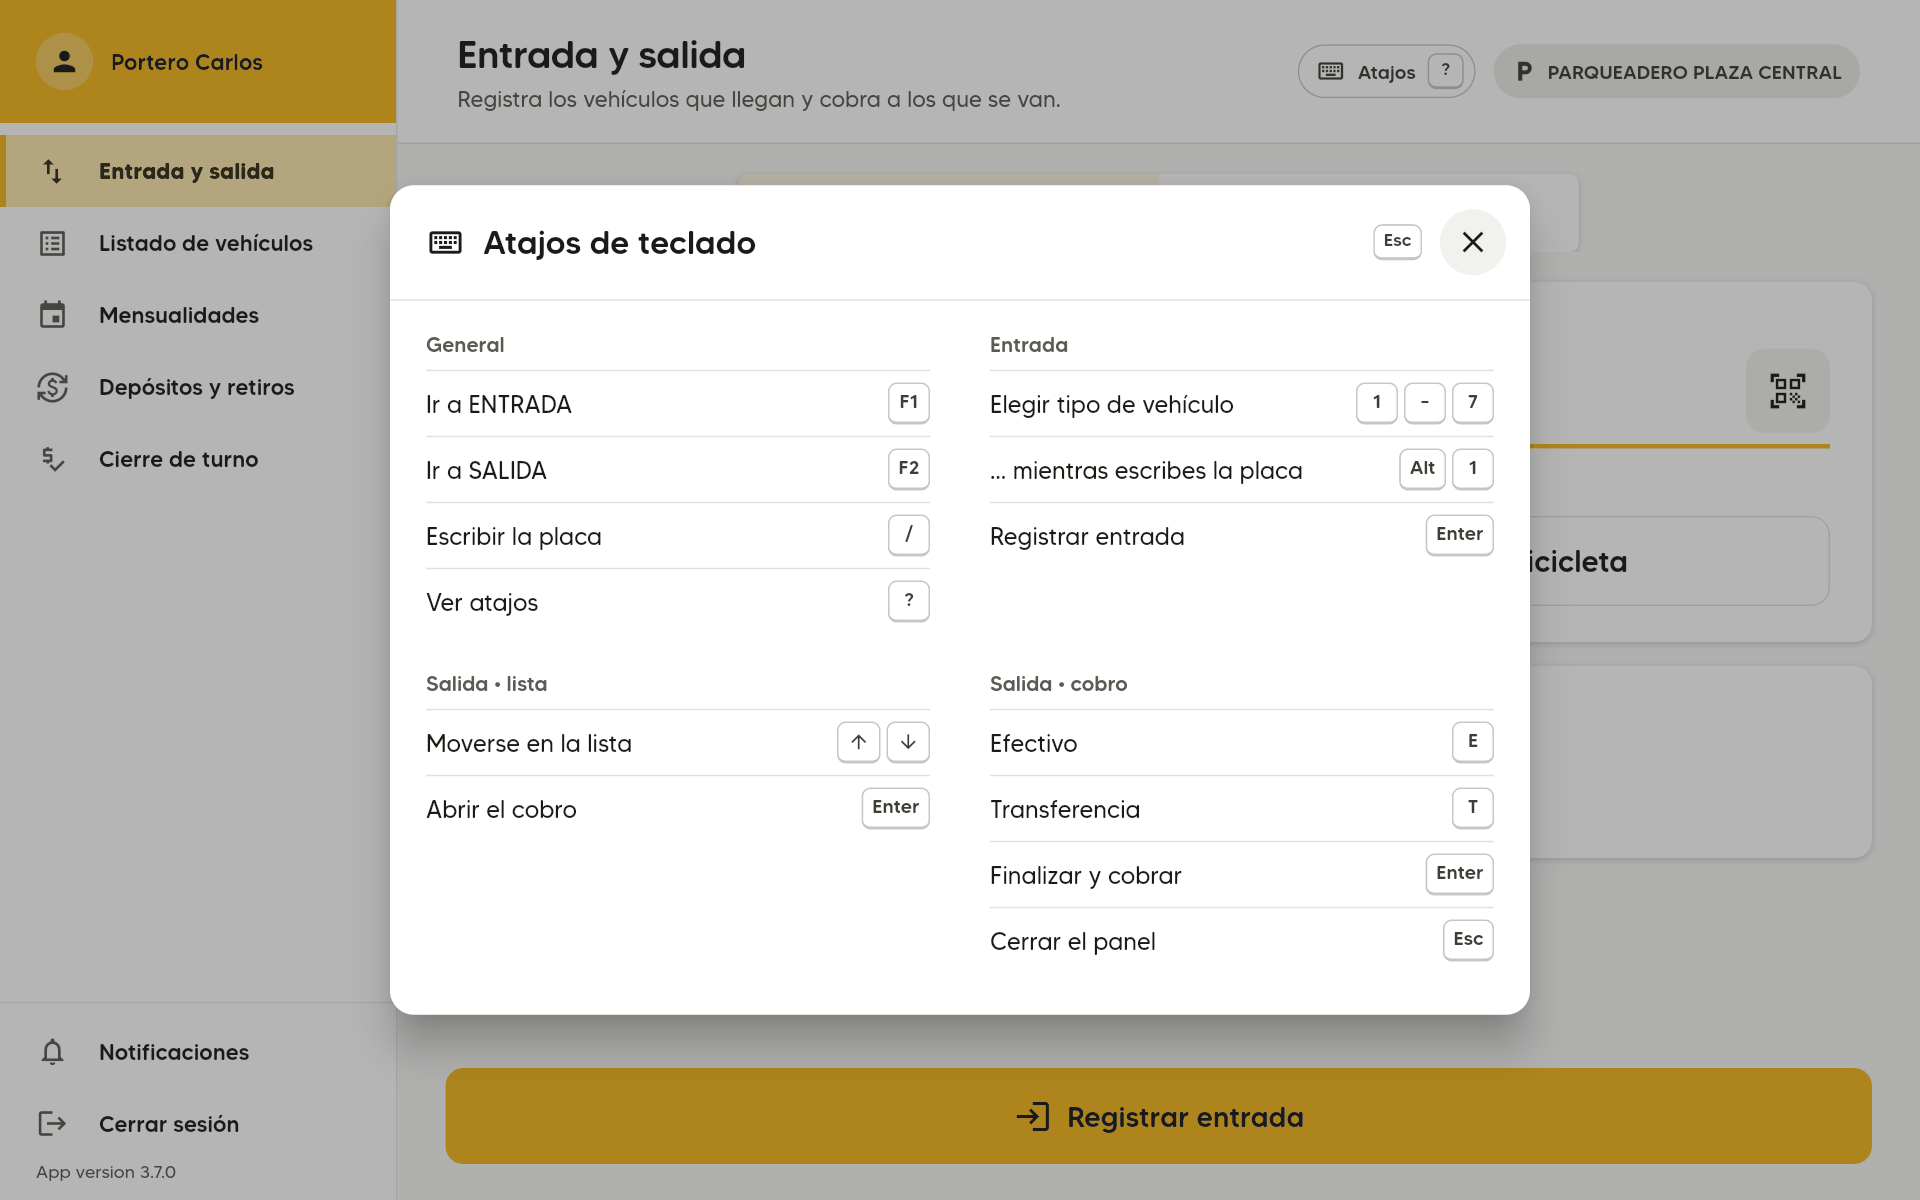Click the keyboard icon beside the Atajos de teclado title

[x=445, y=242]
